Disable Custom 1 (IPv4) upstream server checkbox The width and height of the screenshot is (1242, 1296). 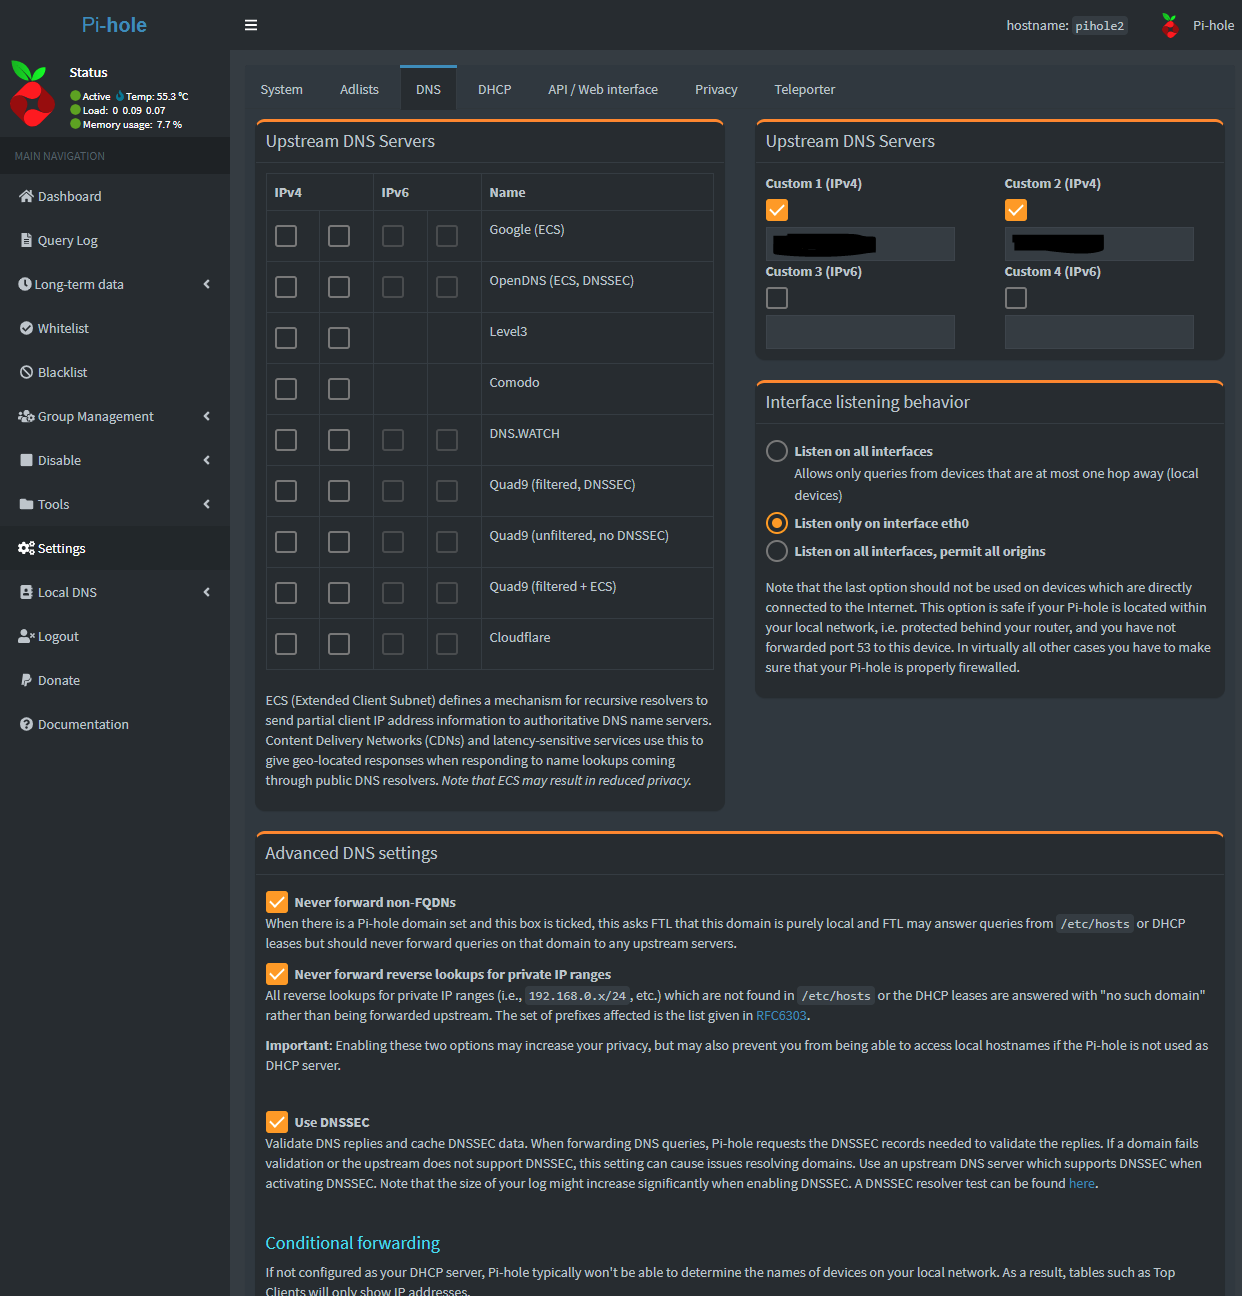coord(777,210)
